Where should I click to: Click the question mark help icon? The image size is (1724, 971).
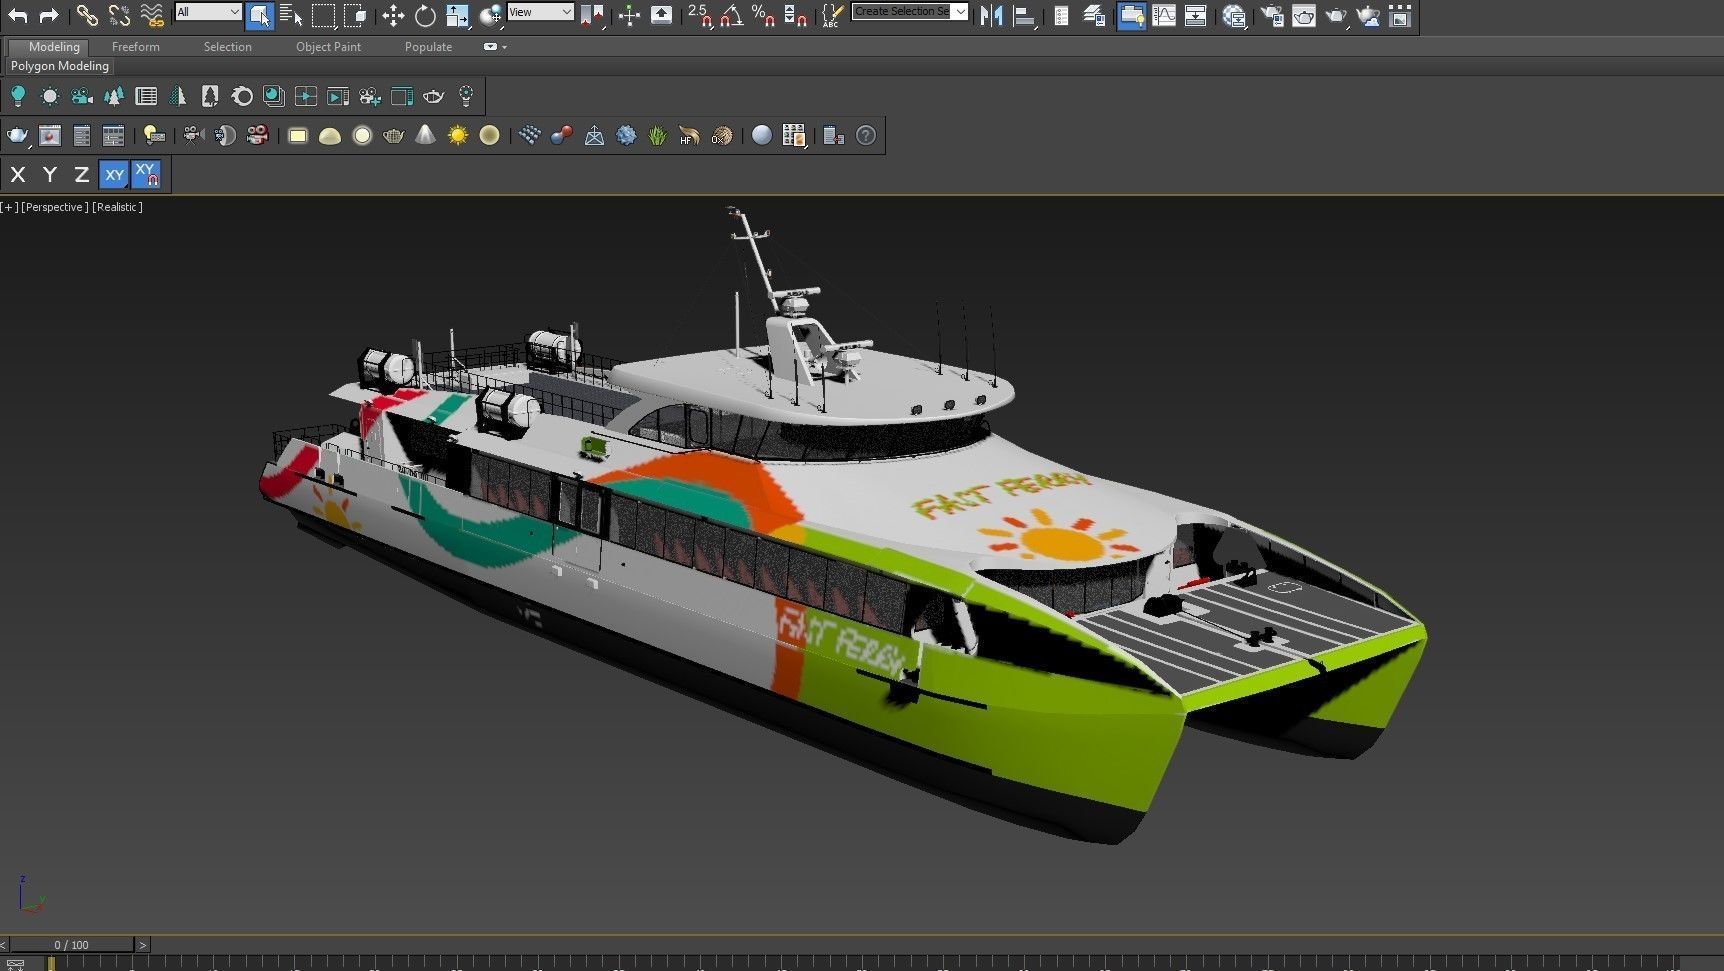(866, 135)
